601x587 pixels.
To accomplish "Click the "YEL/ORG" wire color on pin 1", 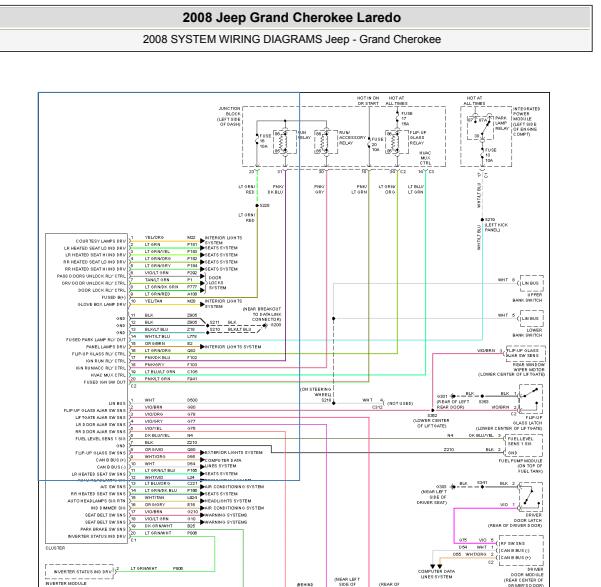I will pyautogui.click(x=154, y=238).
